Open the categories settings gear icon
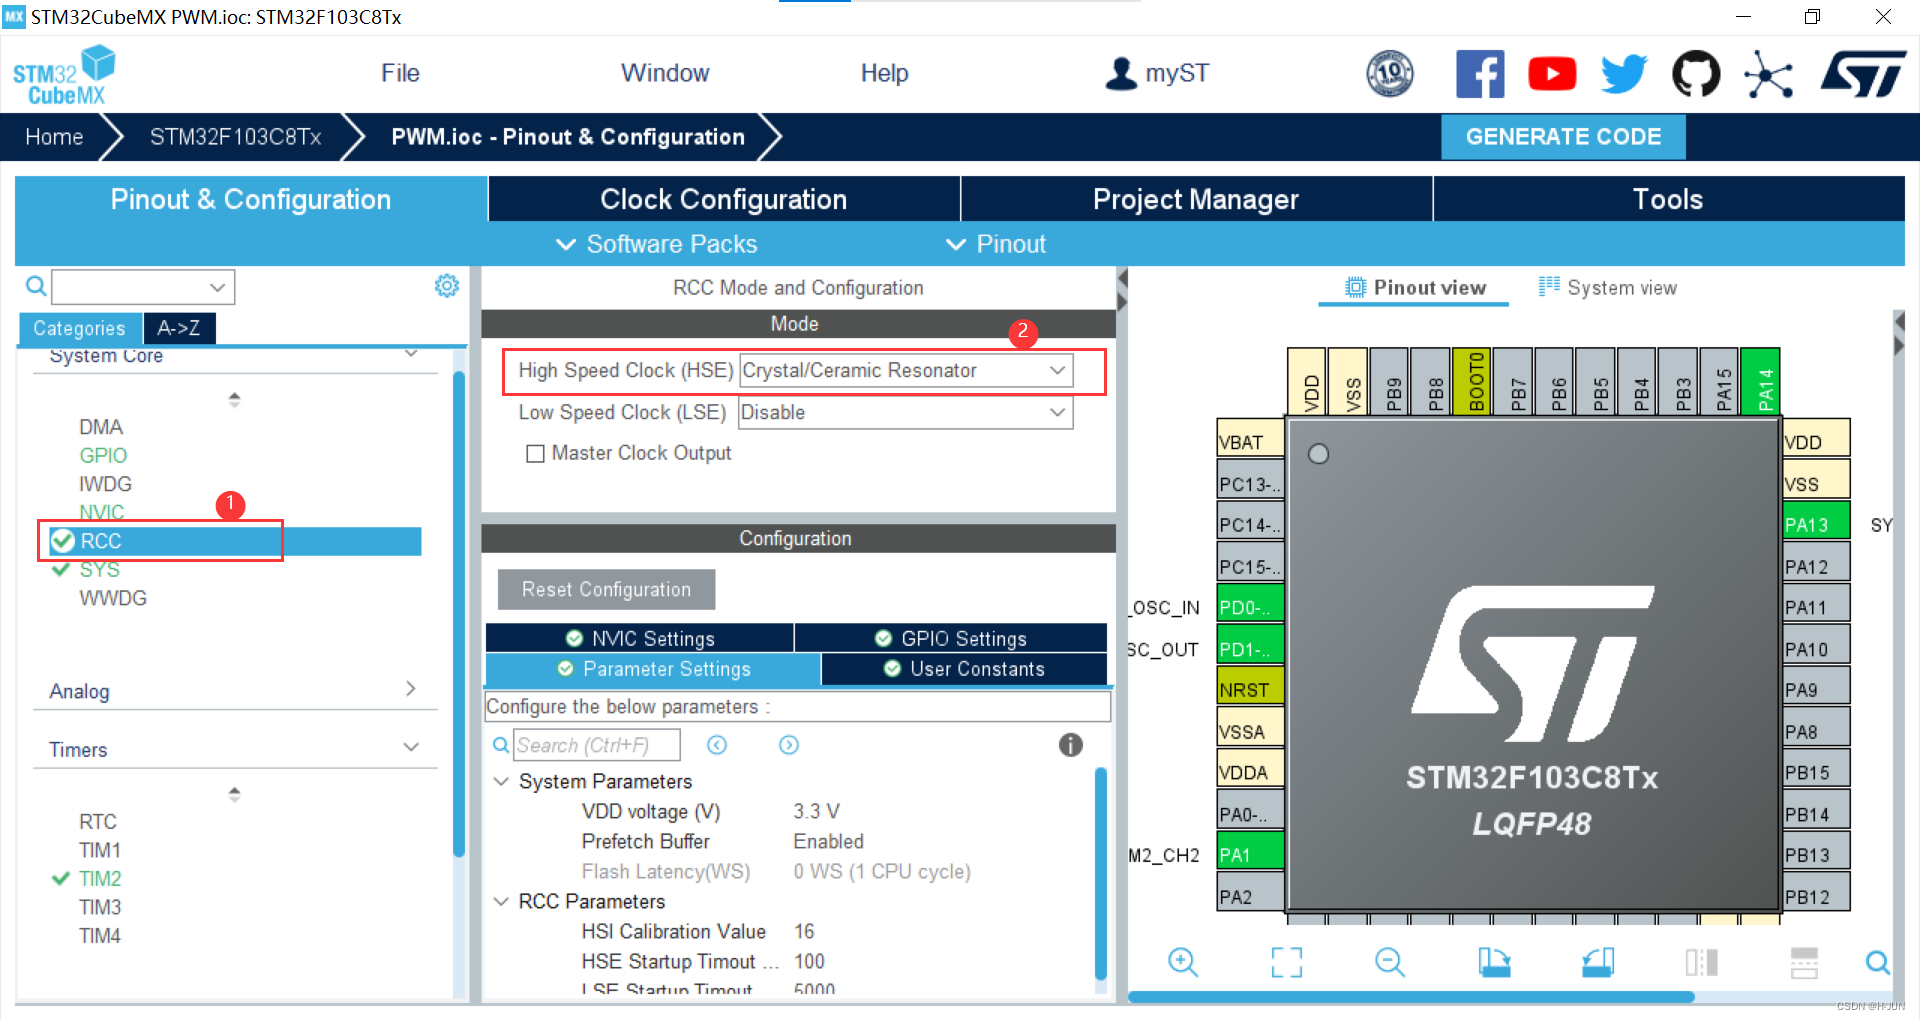1920x1020 pixels. click(447, 286)
